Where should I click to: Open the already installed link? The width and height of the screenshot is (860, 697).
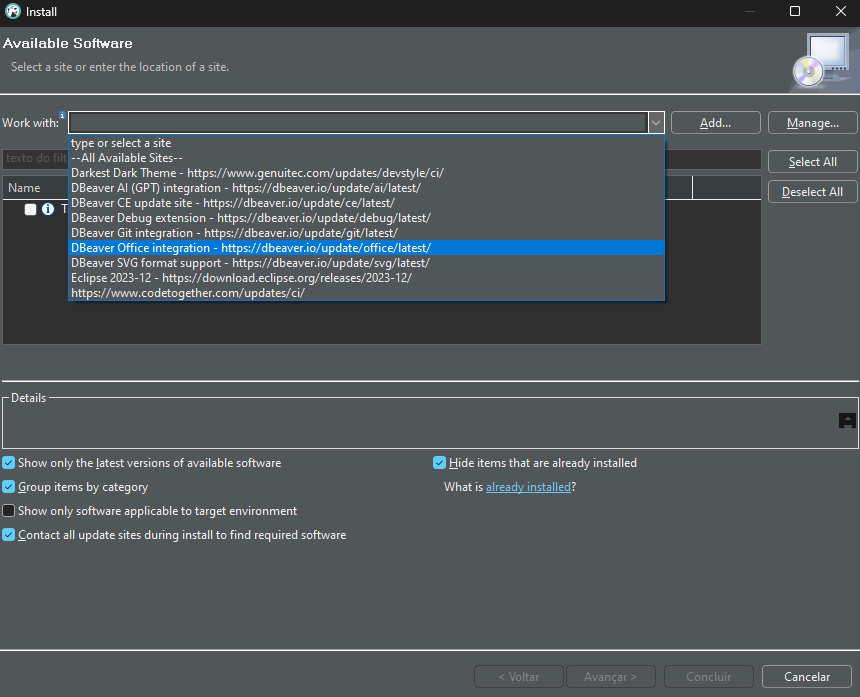pos(528,487)
